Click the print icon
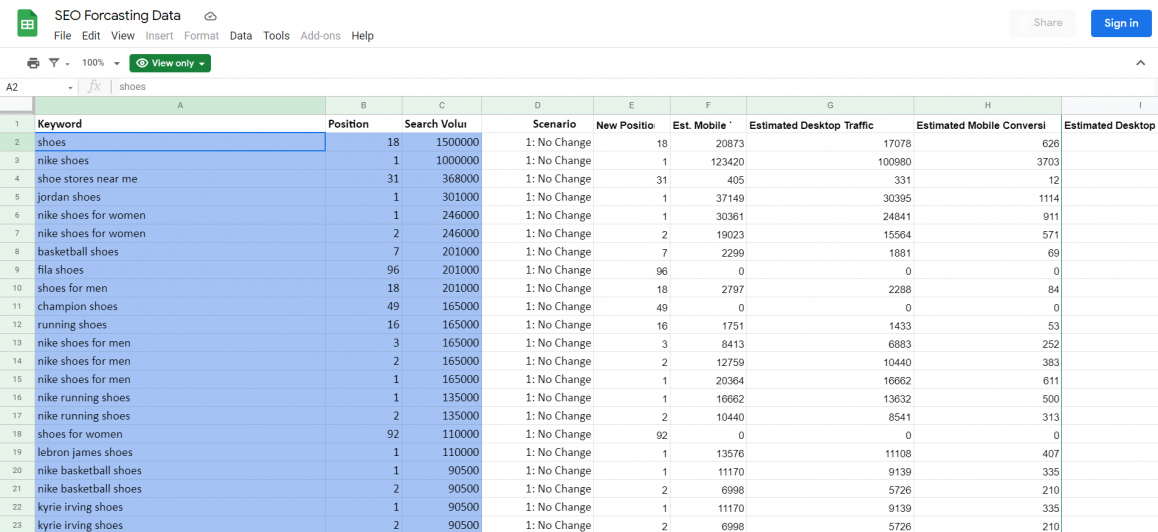Viewport: 1158px width, 532px height. coord(33,63)
